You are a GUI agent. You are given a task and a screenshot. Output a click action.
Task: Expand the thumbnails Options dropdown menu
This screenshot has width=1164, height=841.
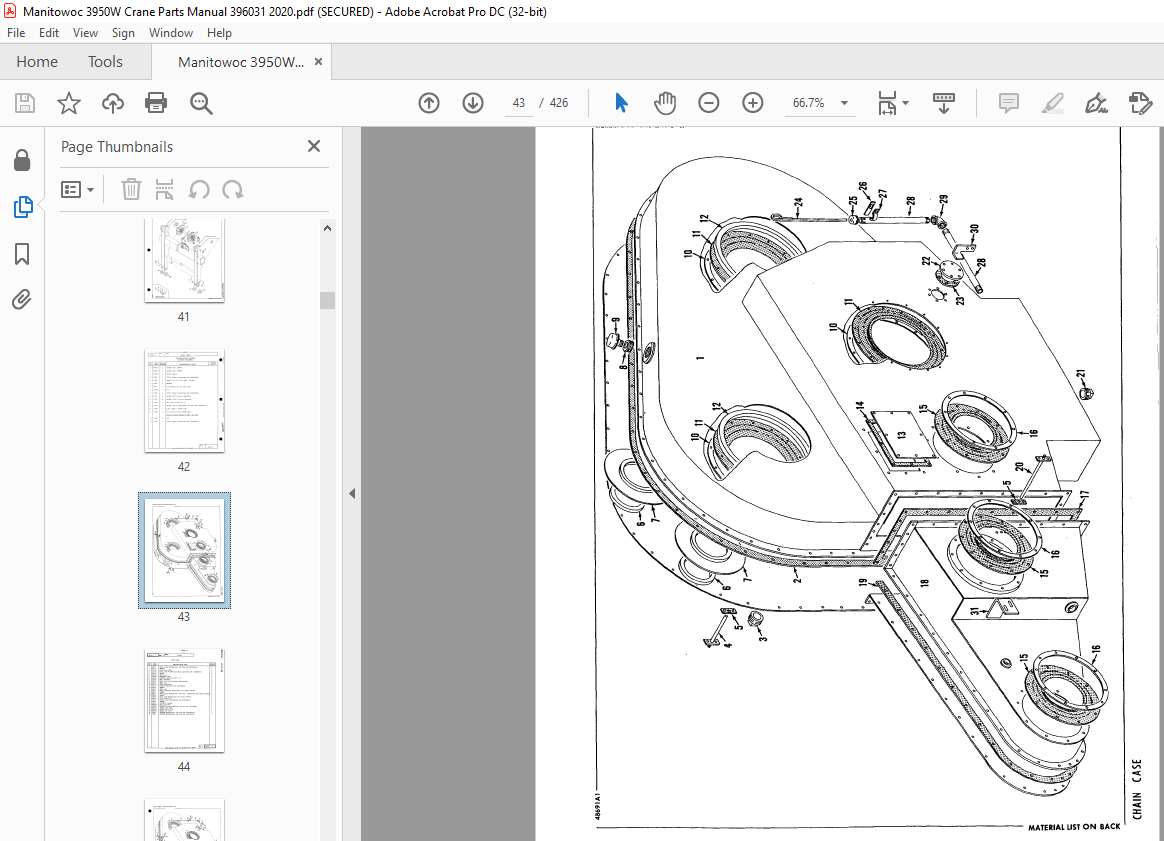pos(77,189)
